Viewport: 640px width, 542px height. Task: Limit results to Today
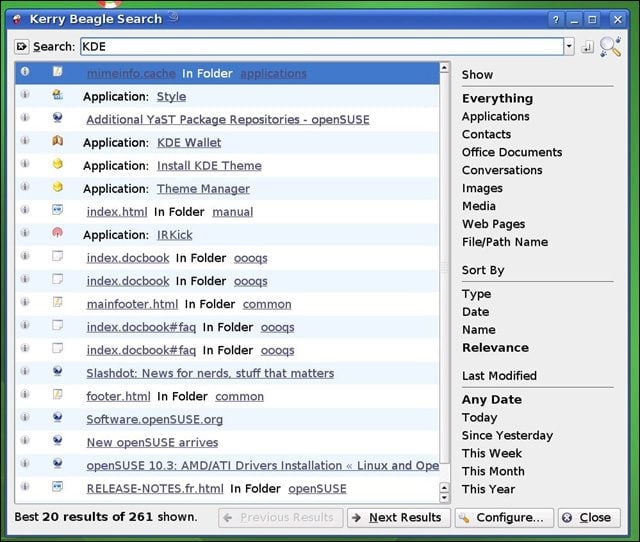pyautogui.click(x=480, y=418)
